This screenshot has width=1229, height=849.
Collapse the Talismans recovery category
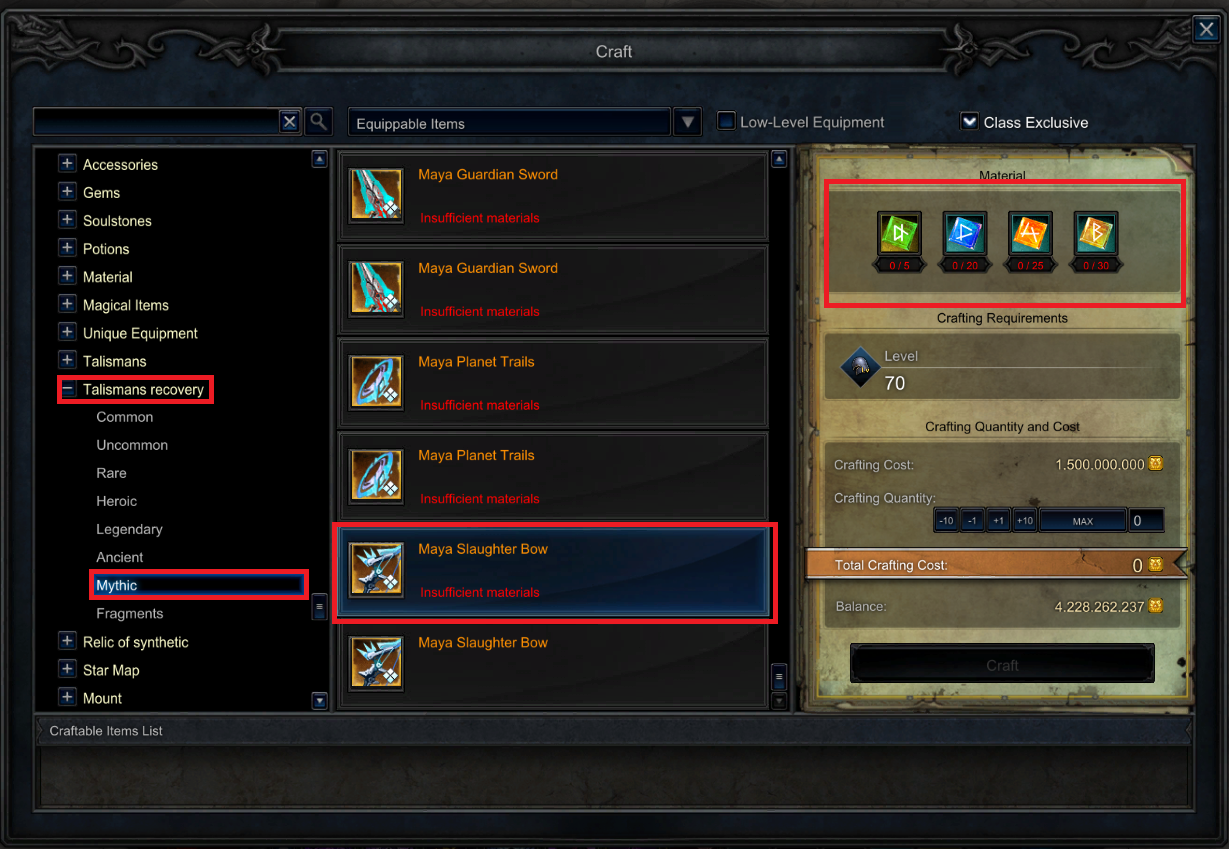[67, 389]
